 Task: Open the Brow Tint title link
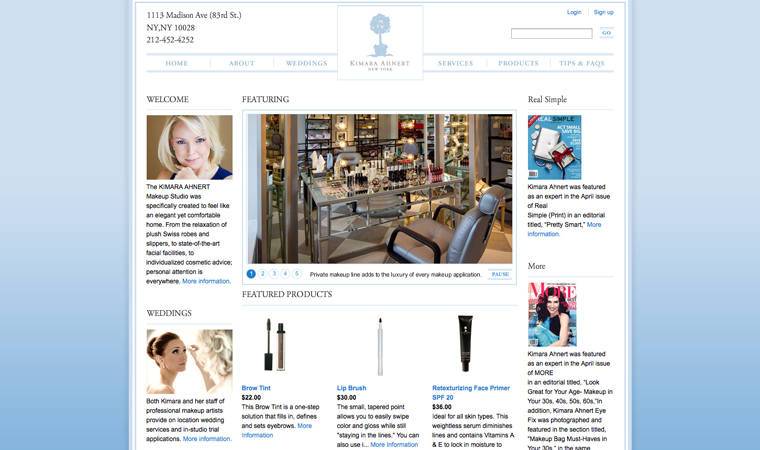[x=256, y=388]
